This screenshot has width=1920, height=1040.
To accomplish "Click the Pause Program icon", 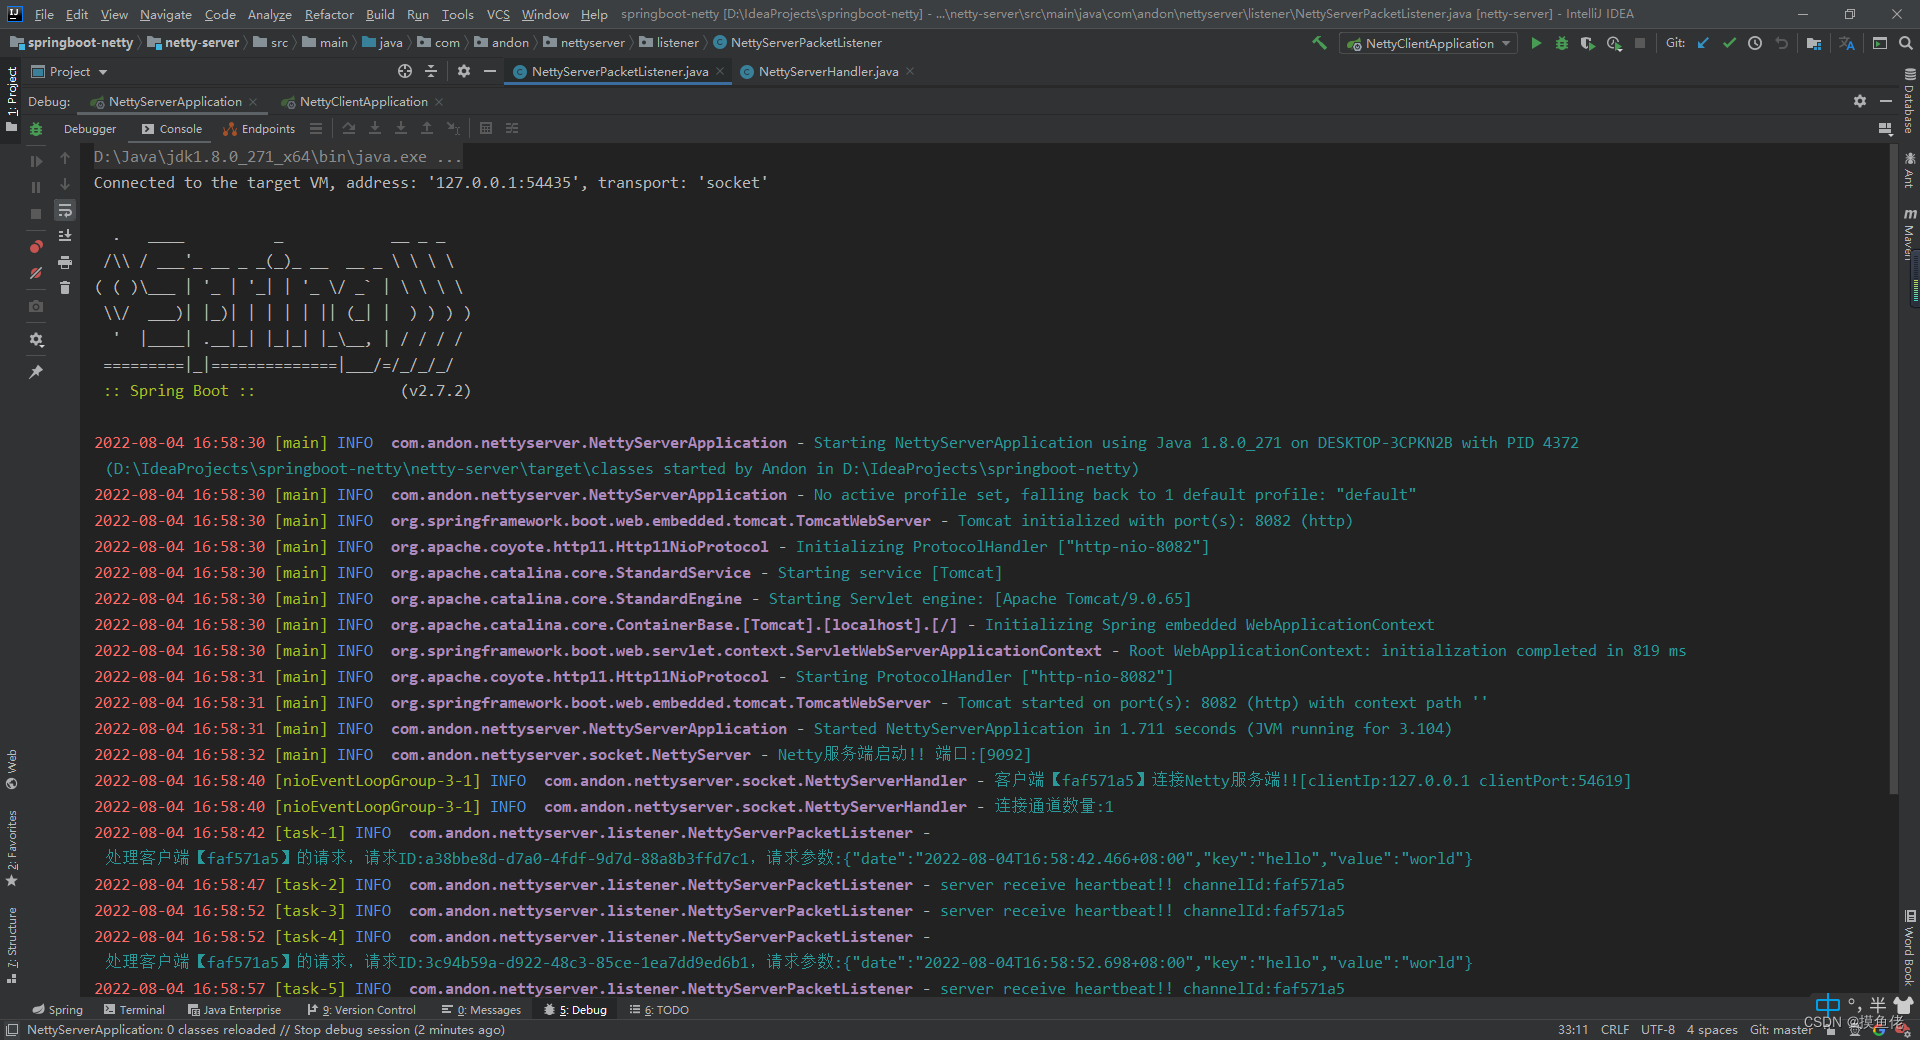I will [36, 187].
